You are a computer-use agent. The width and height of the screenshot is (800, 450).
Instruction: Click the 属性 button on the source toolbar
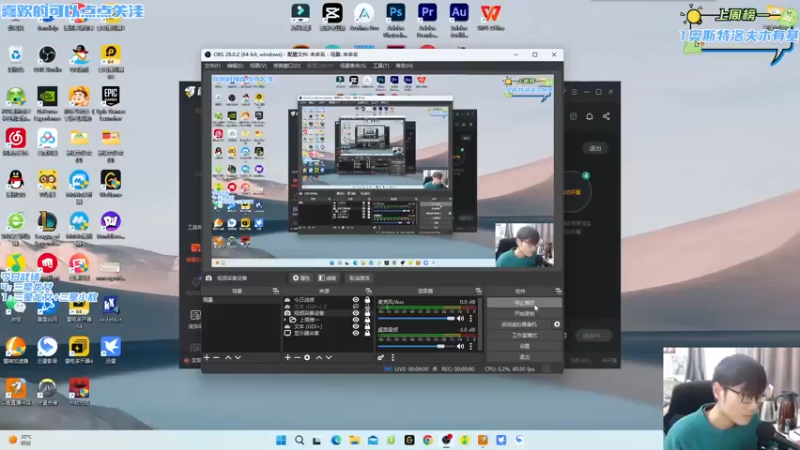click(301, 278)
